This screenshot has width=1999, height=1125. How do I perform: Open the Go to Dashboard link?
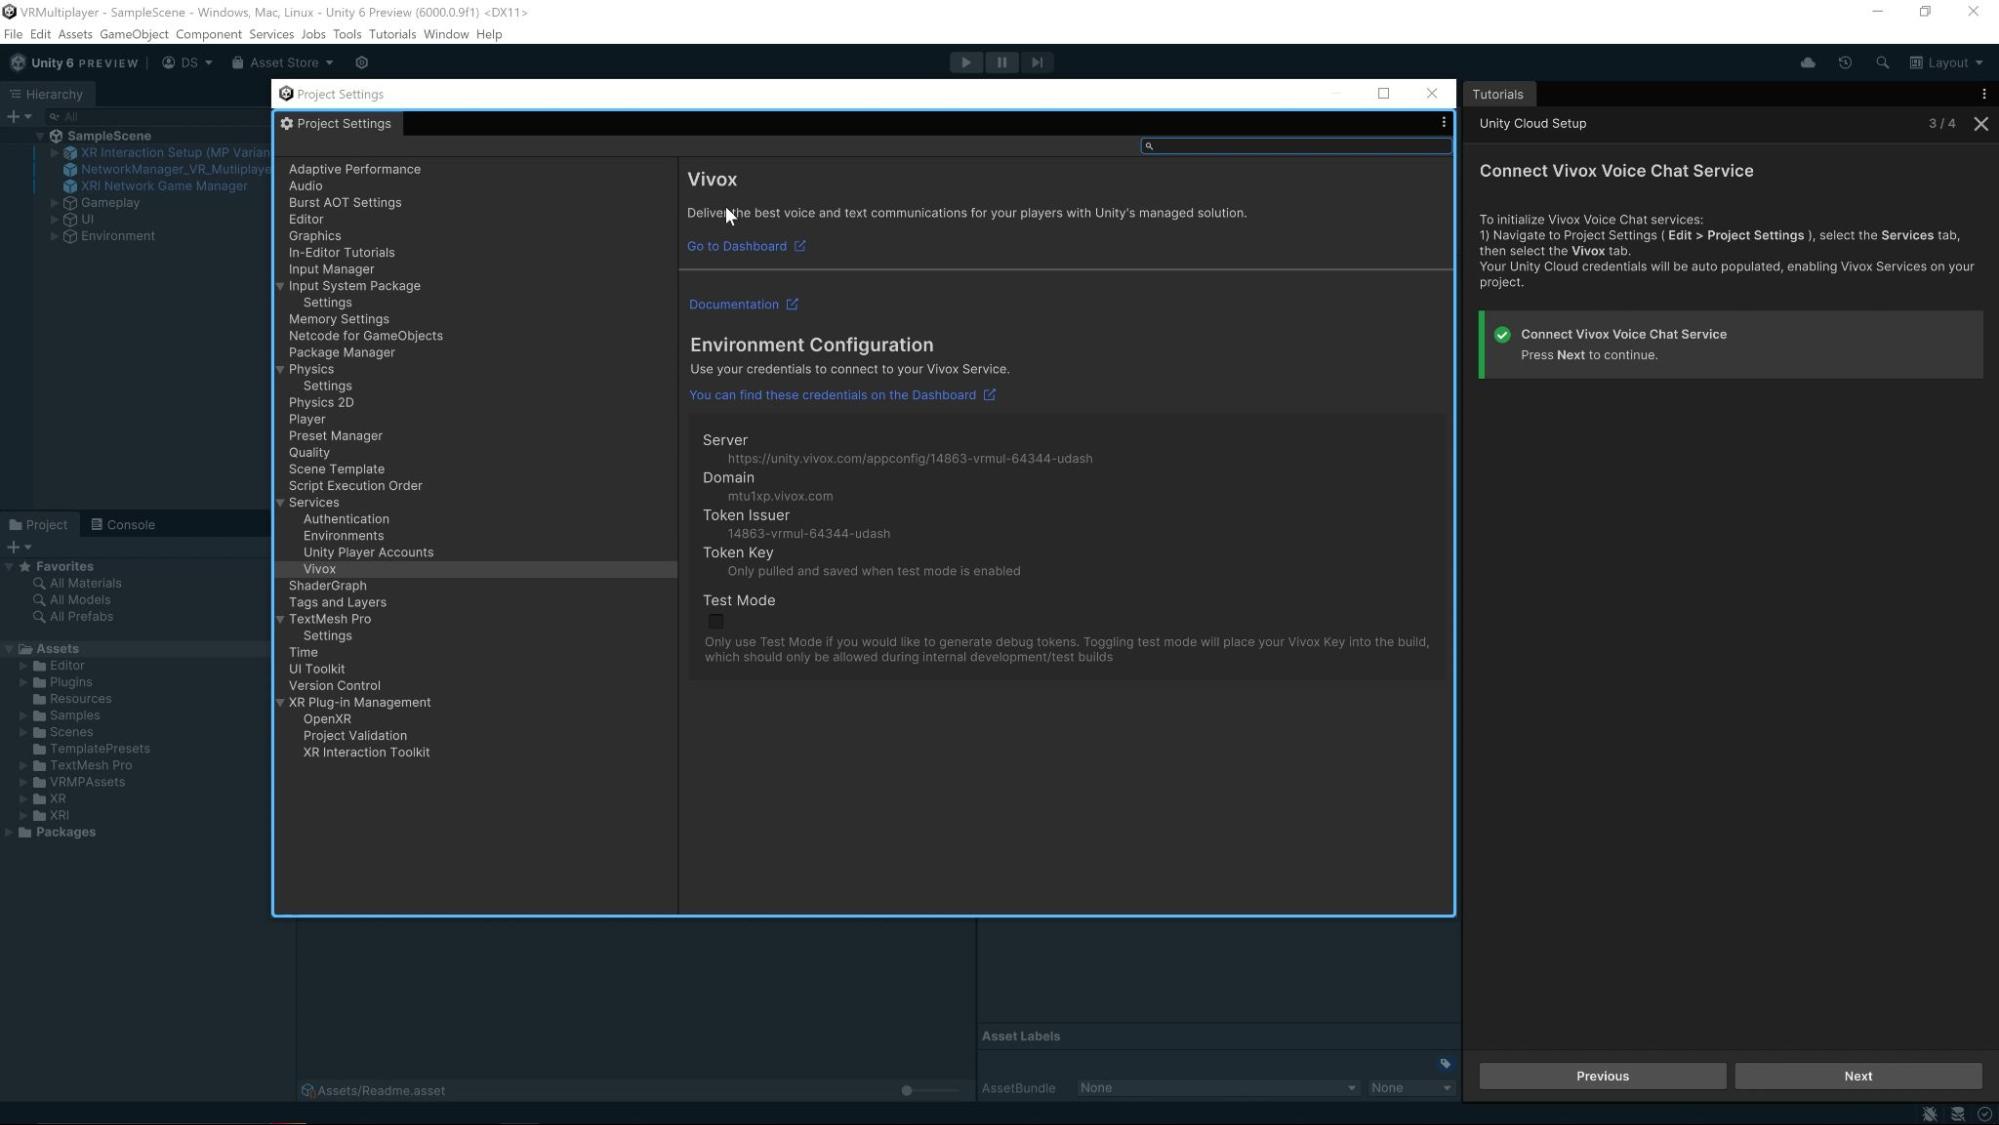738,246
